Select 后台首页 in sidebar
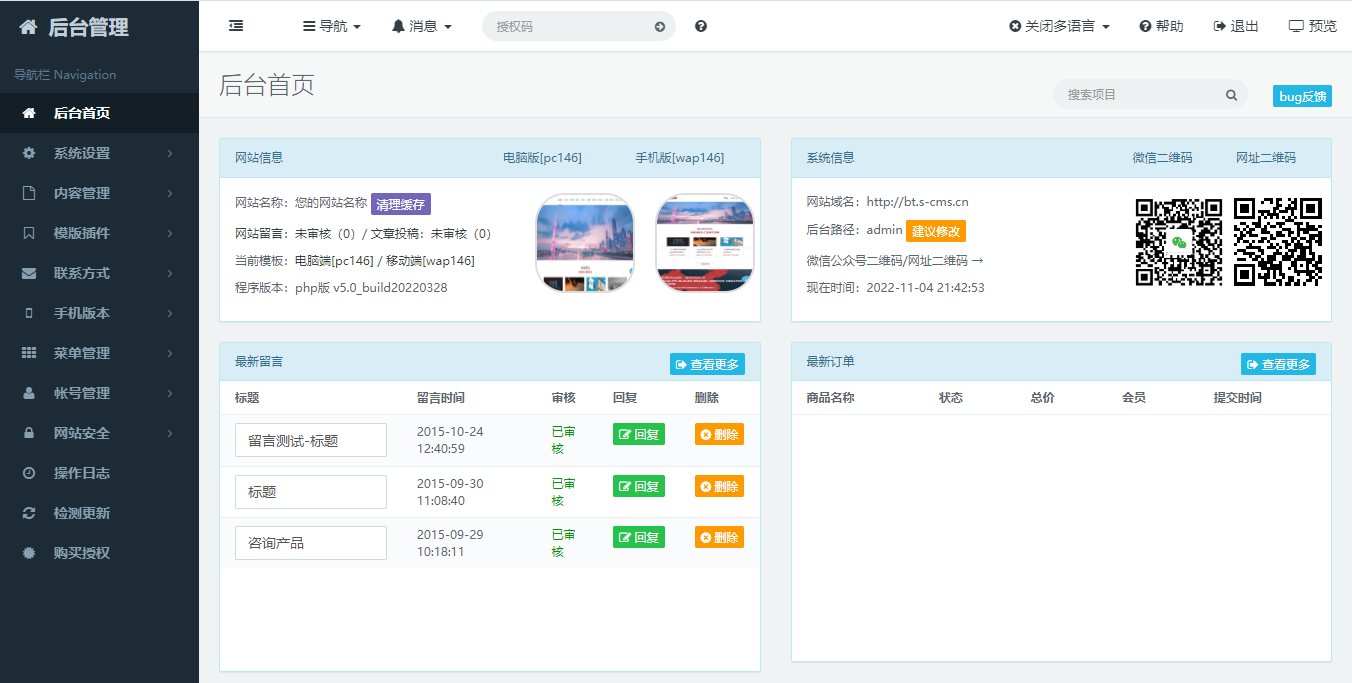Image resolution: width=1352 pixels, height=683 pixels. click(82, 113)
